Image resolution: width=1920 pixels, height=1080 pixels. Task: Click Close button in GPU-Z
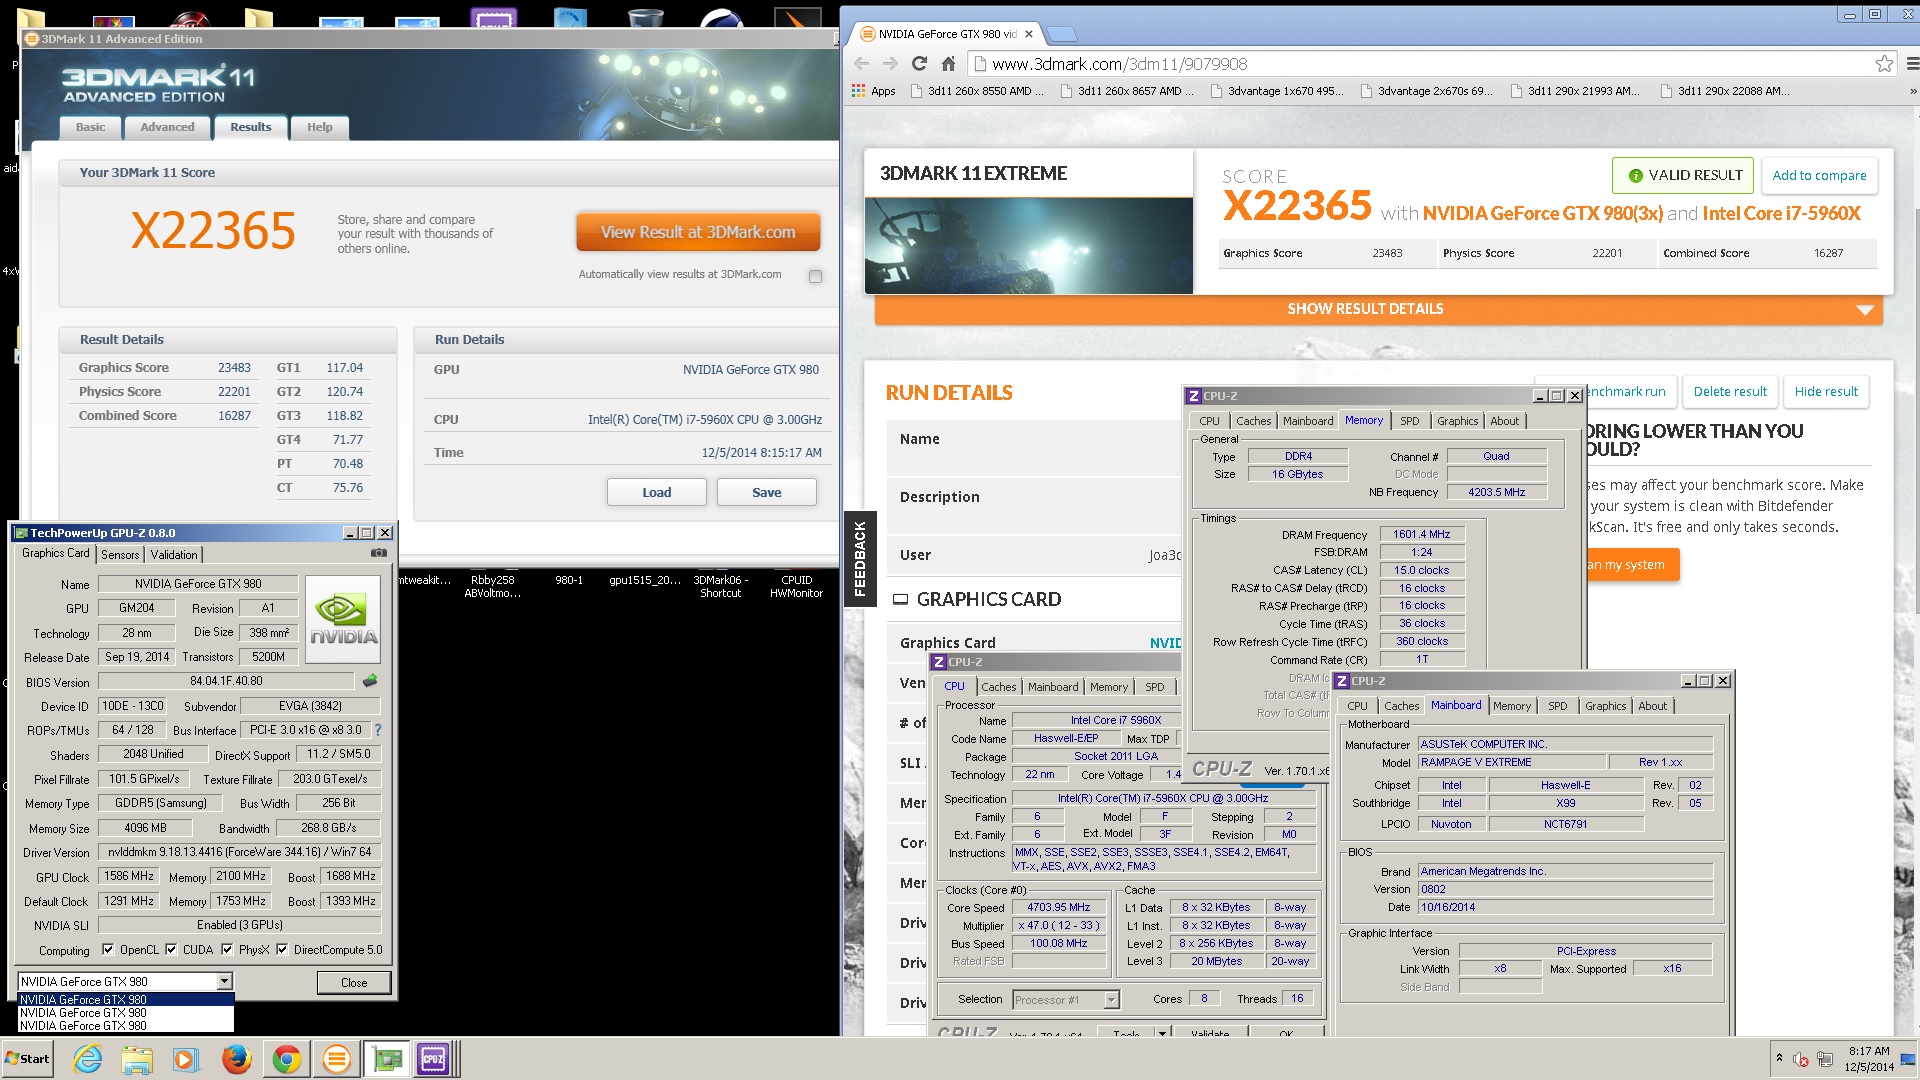coord(354,983)
